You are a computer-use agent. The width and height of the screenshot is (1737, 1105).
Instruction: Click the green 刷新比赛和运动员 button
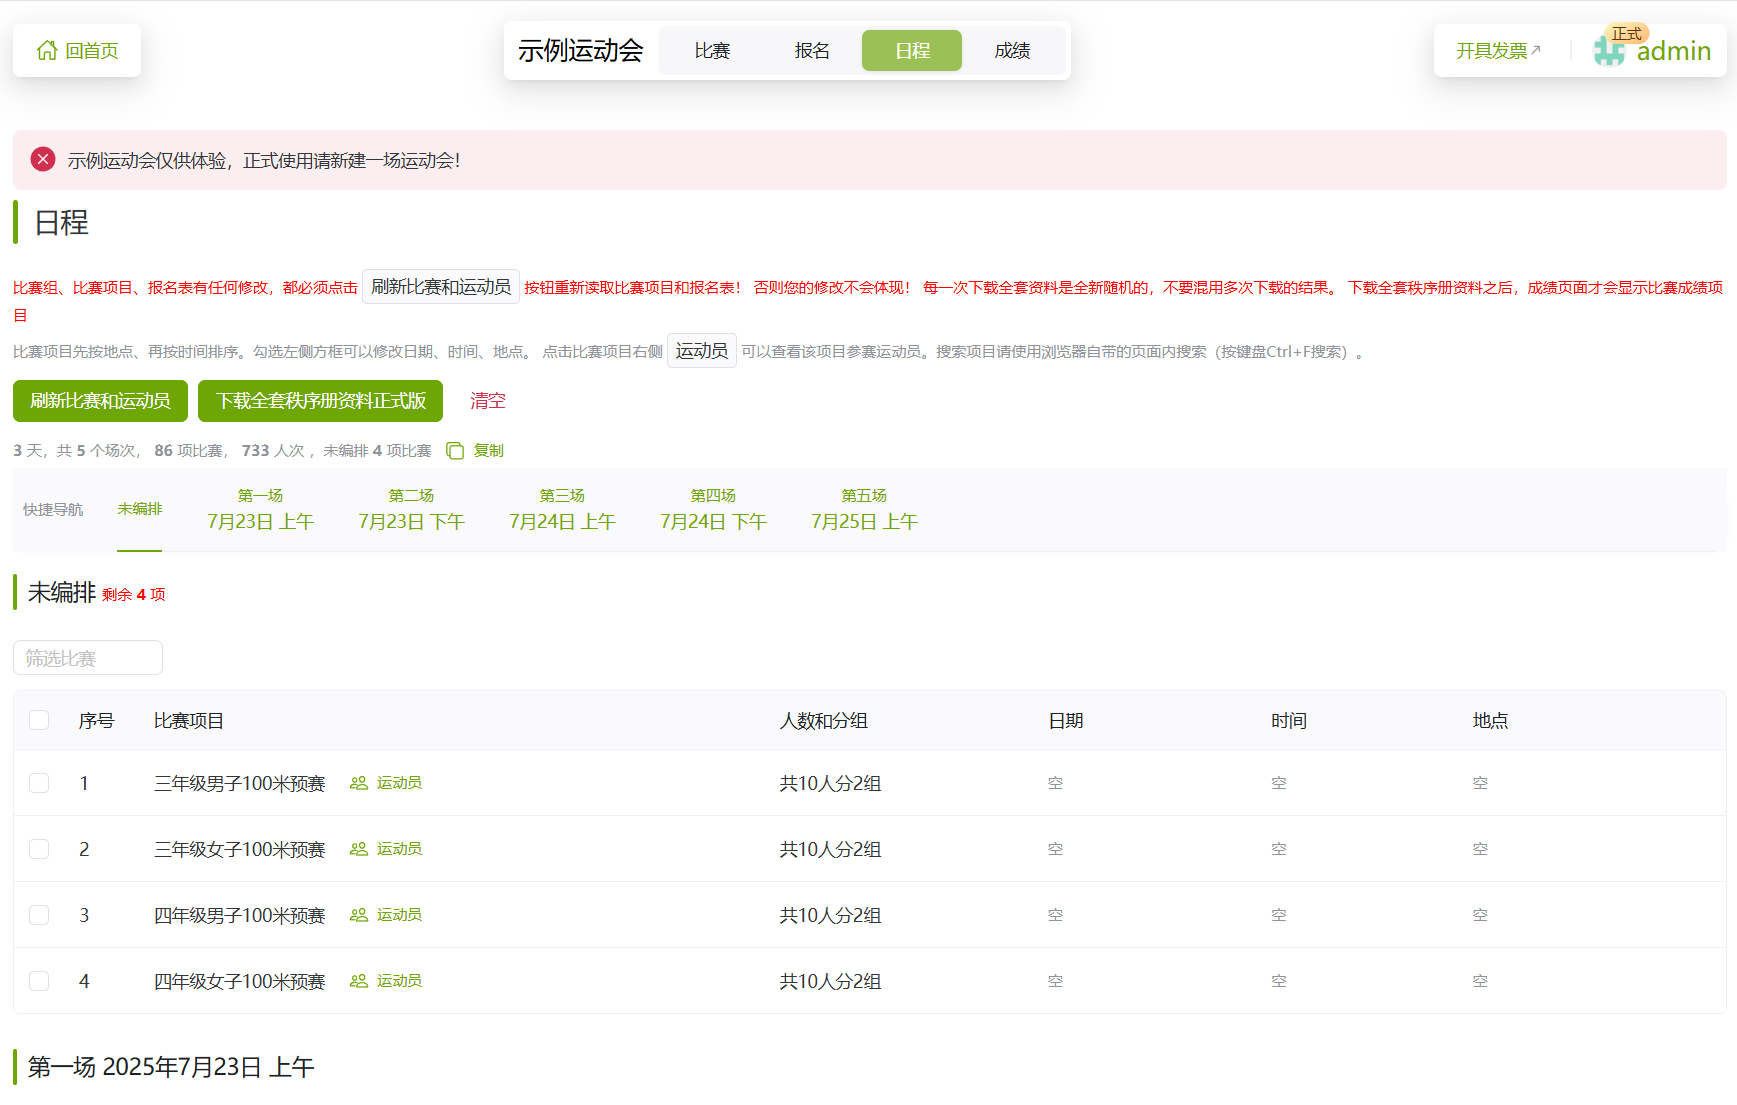click(100, 401)
